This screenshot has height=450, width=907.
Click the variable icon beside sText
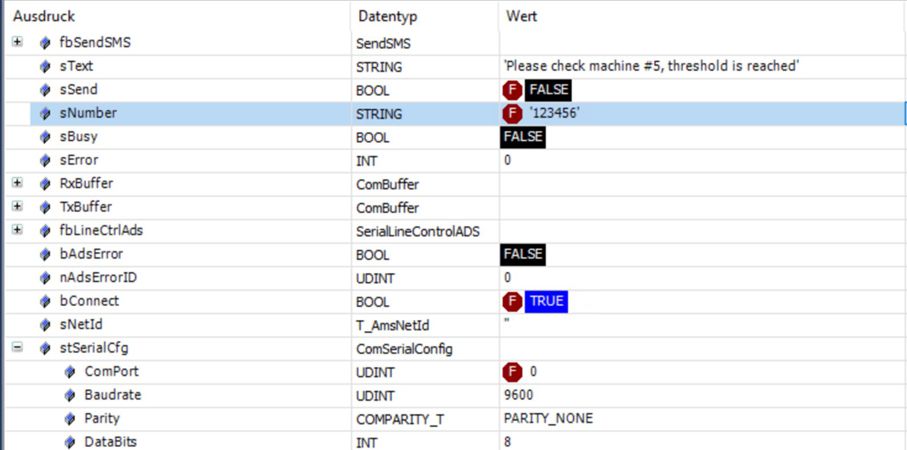tap(45, 67)
